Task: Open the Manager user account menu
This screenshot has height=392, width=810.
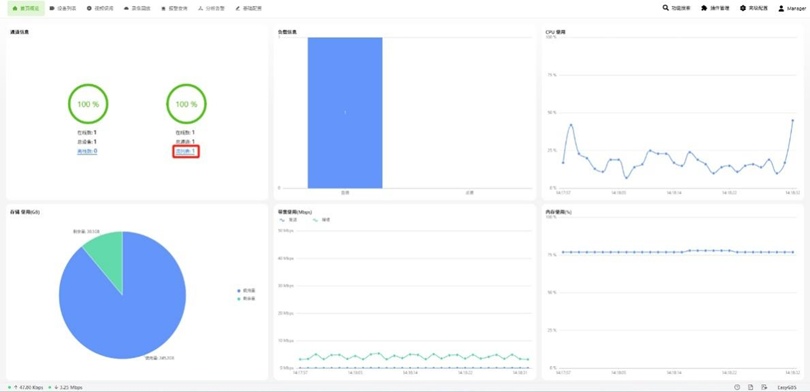Action: [x=792, y=8]
